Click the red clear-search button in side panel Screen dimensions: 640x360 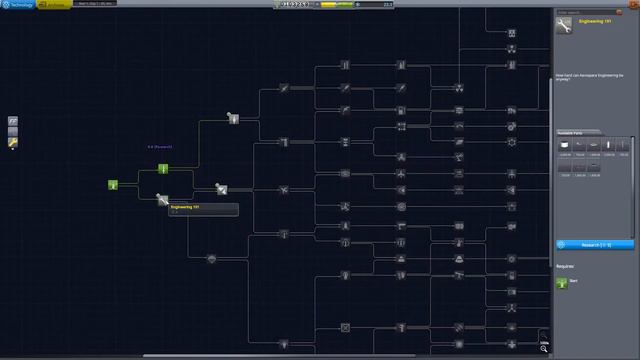pyautogui.click(x=619, y=12)
